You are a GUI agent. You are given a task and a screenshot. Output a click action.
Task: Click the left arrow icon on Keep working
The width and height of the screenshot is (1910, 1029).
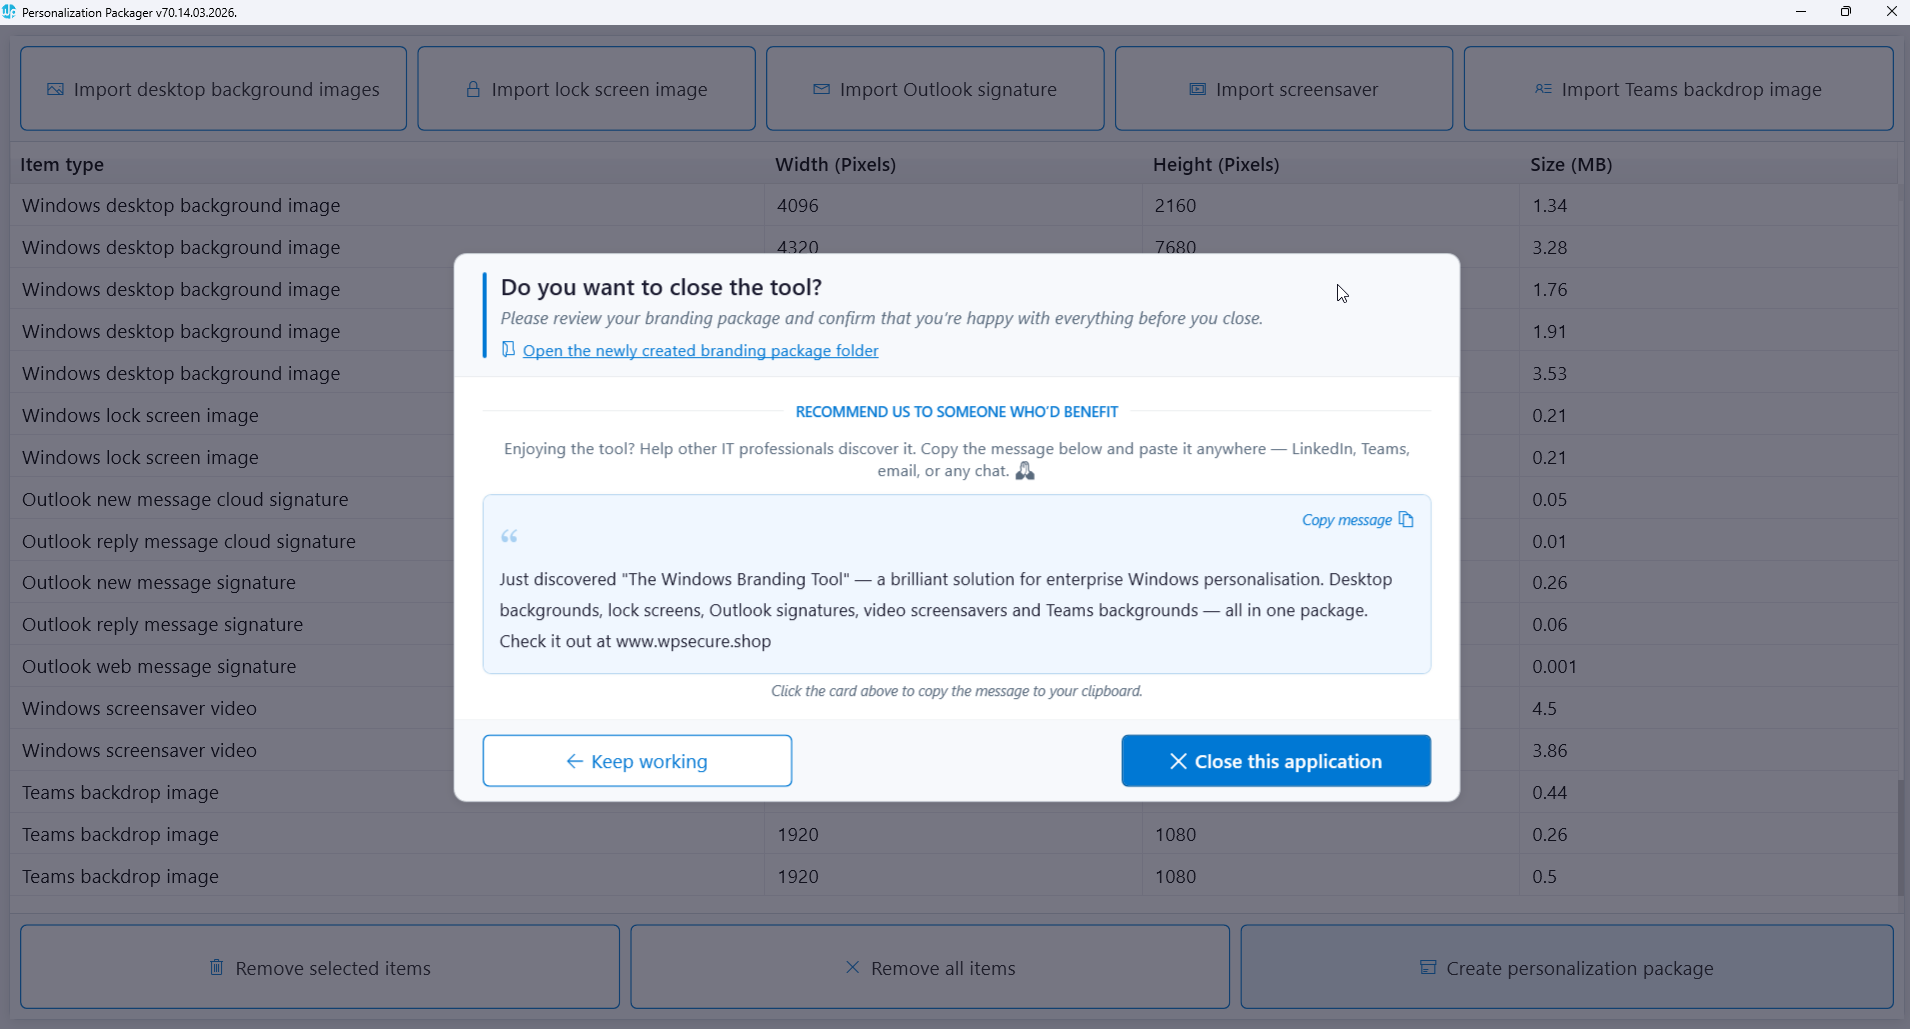point(574,761)
